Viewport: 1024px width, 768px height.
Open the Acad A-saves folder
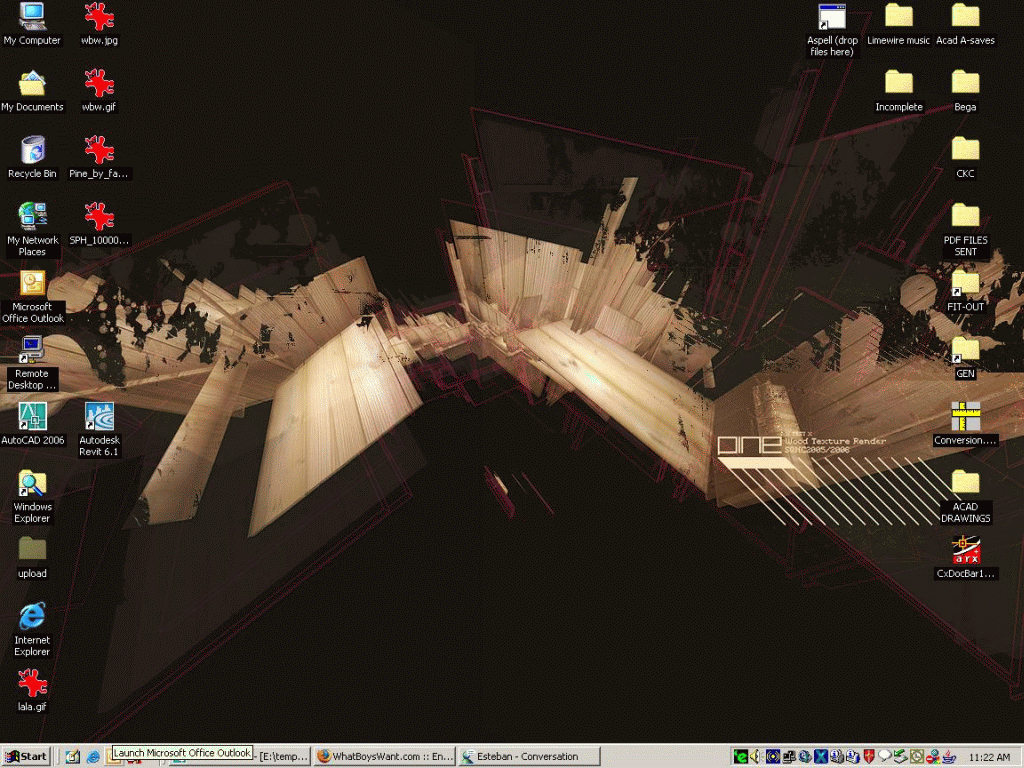[965, 24]
